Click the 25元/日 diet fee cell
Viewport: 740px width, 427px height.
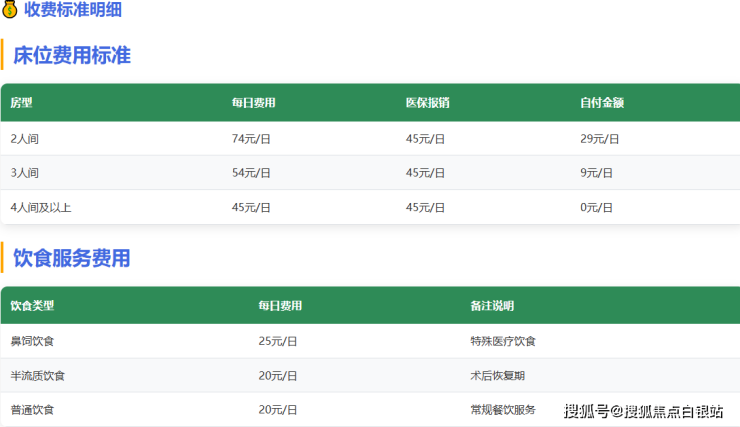(x=278, y=342)
